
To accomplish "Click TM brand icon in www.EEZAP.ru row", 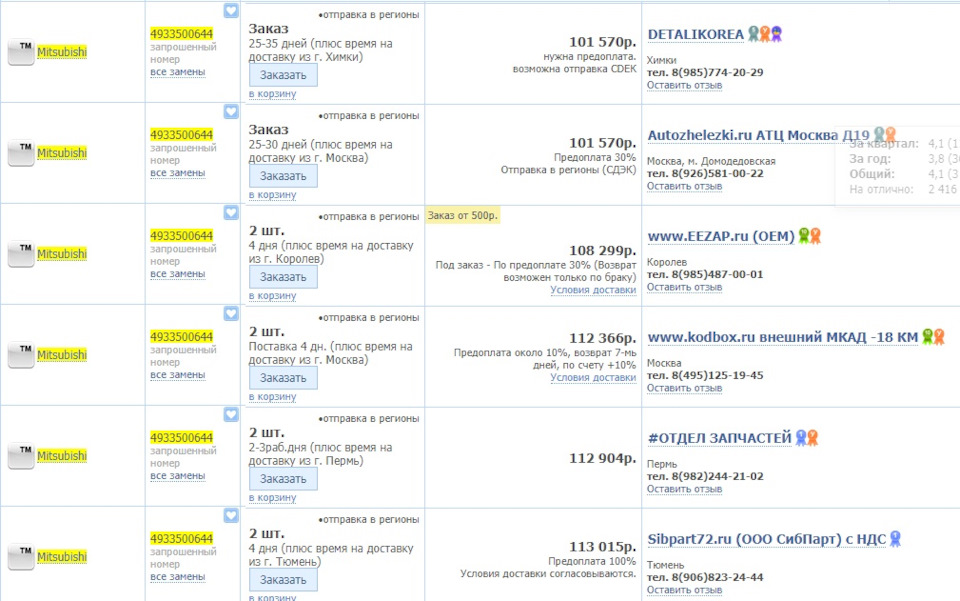I will pyautogui.click(x=21, y=254).
